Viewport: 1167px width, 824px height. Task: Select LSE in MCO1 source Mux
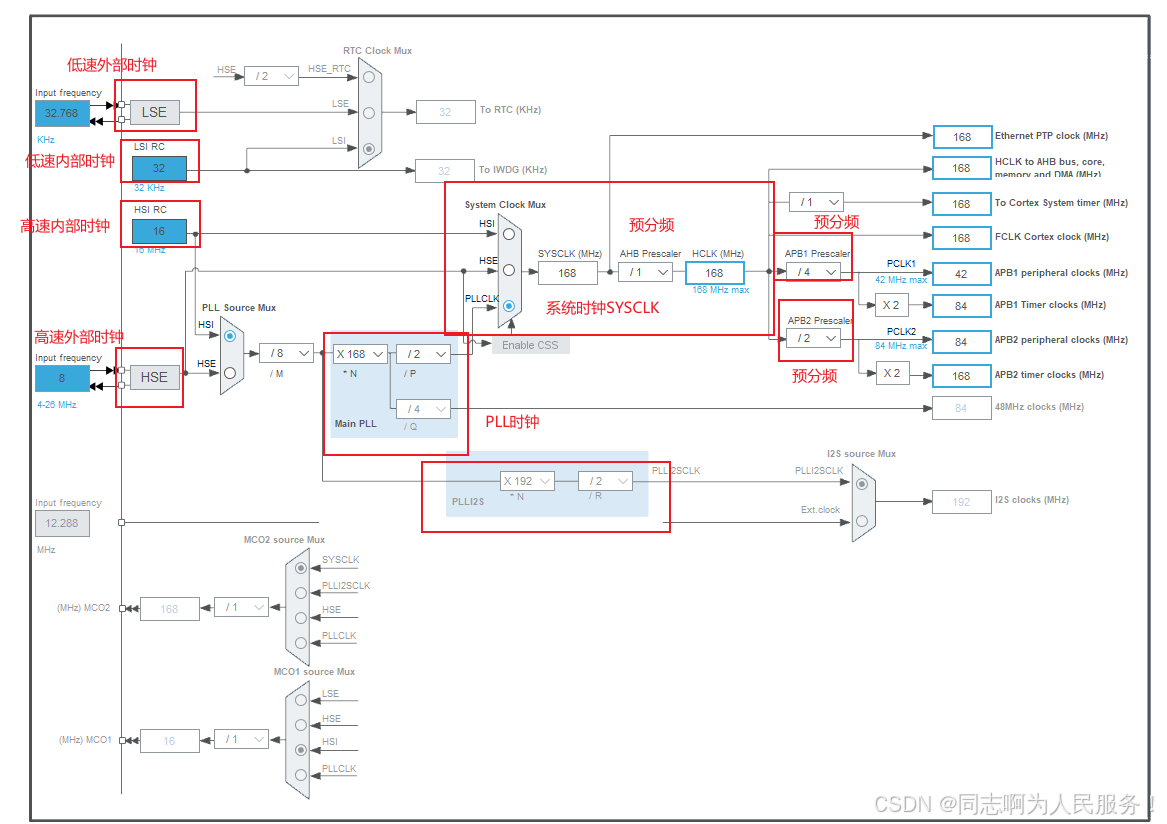click(x=301, y=700)
